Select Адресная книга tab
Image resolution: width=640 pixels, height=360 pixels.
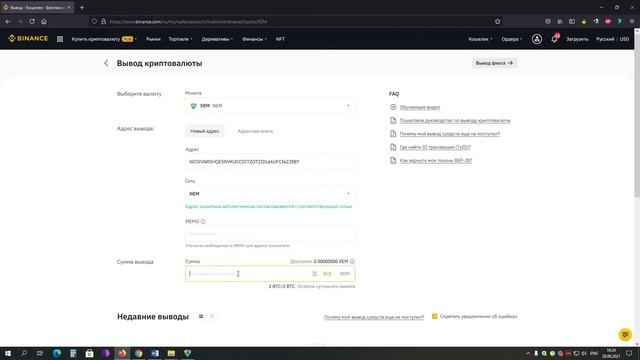pos(255,131)
